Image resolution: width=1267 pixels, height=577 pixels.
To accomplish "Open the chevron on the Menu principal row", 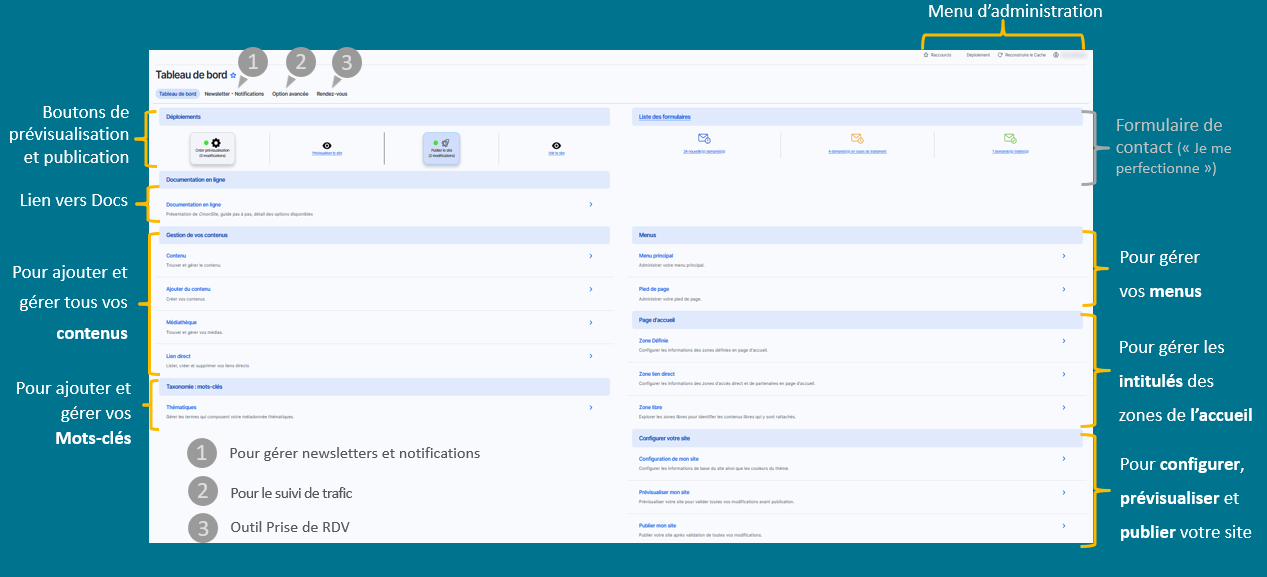I will coord(1062,256).
